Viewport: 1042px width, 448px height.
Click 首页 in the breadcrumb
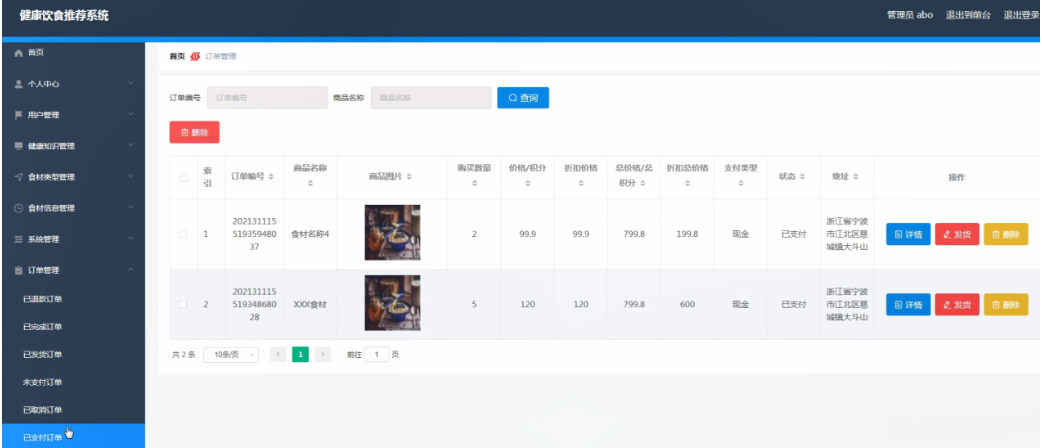point(177,56)
